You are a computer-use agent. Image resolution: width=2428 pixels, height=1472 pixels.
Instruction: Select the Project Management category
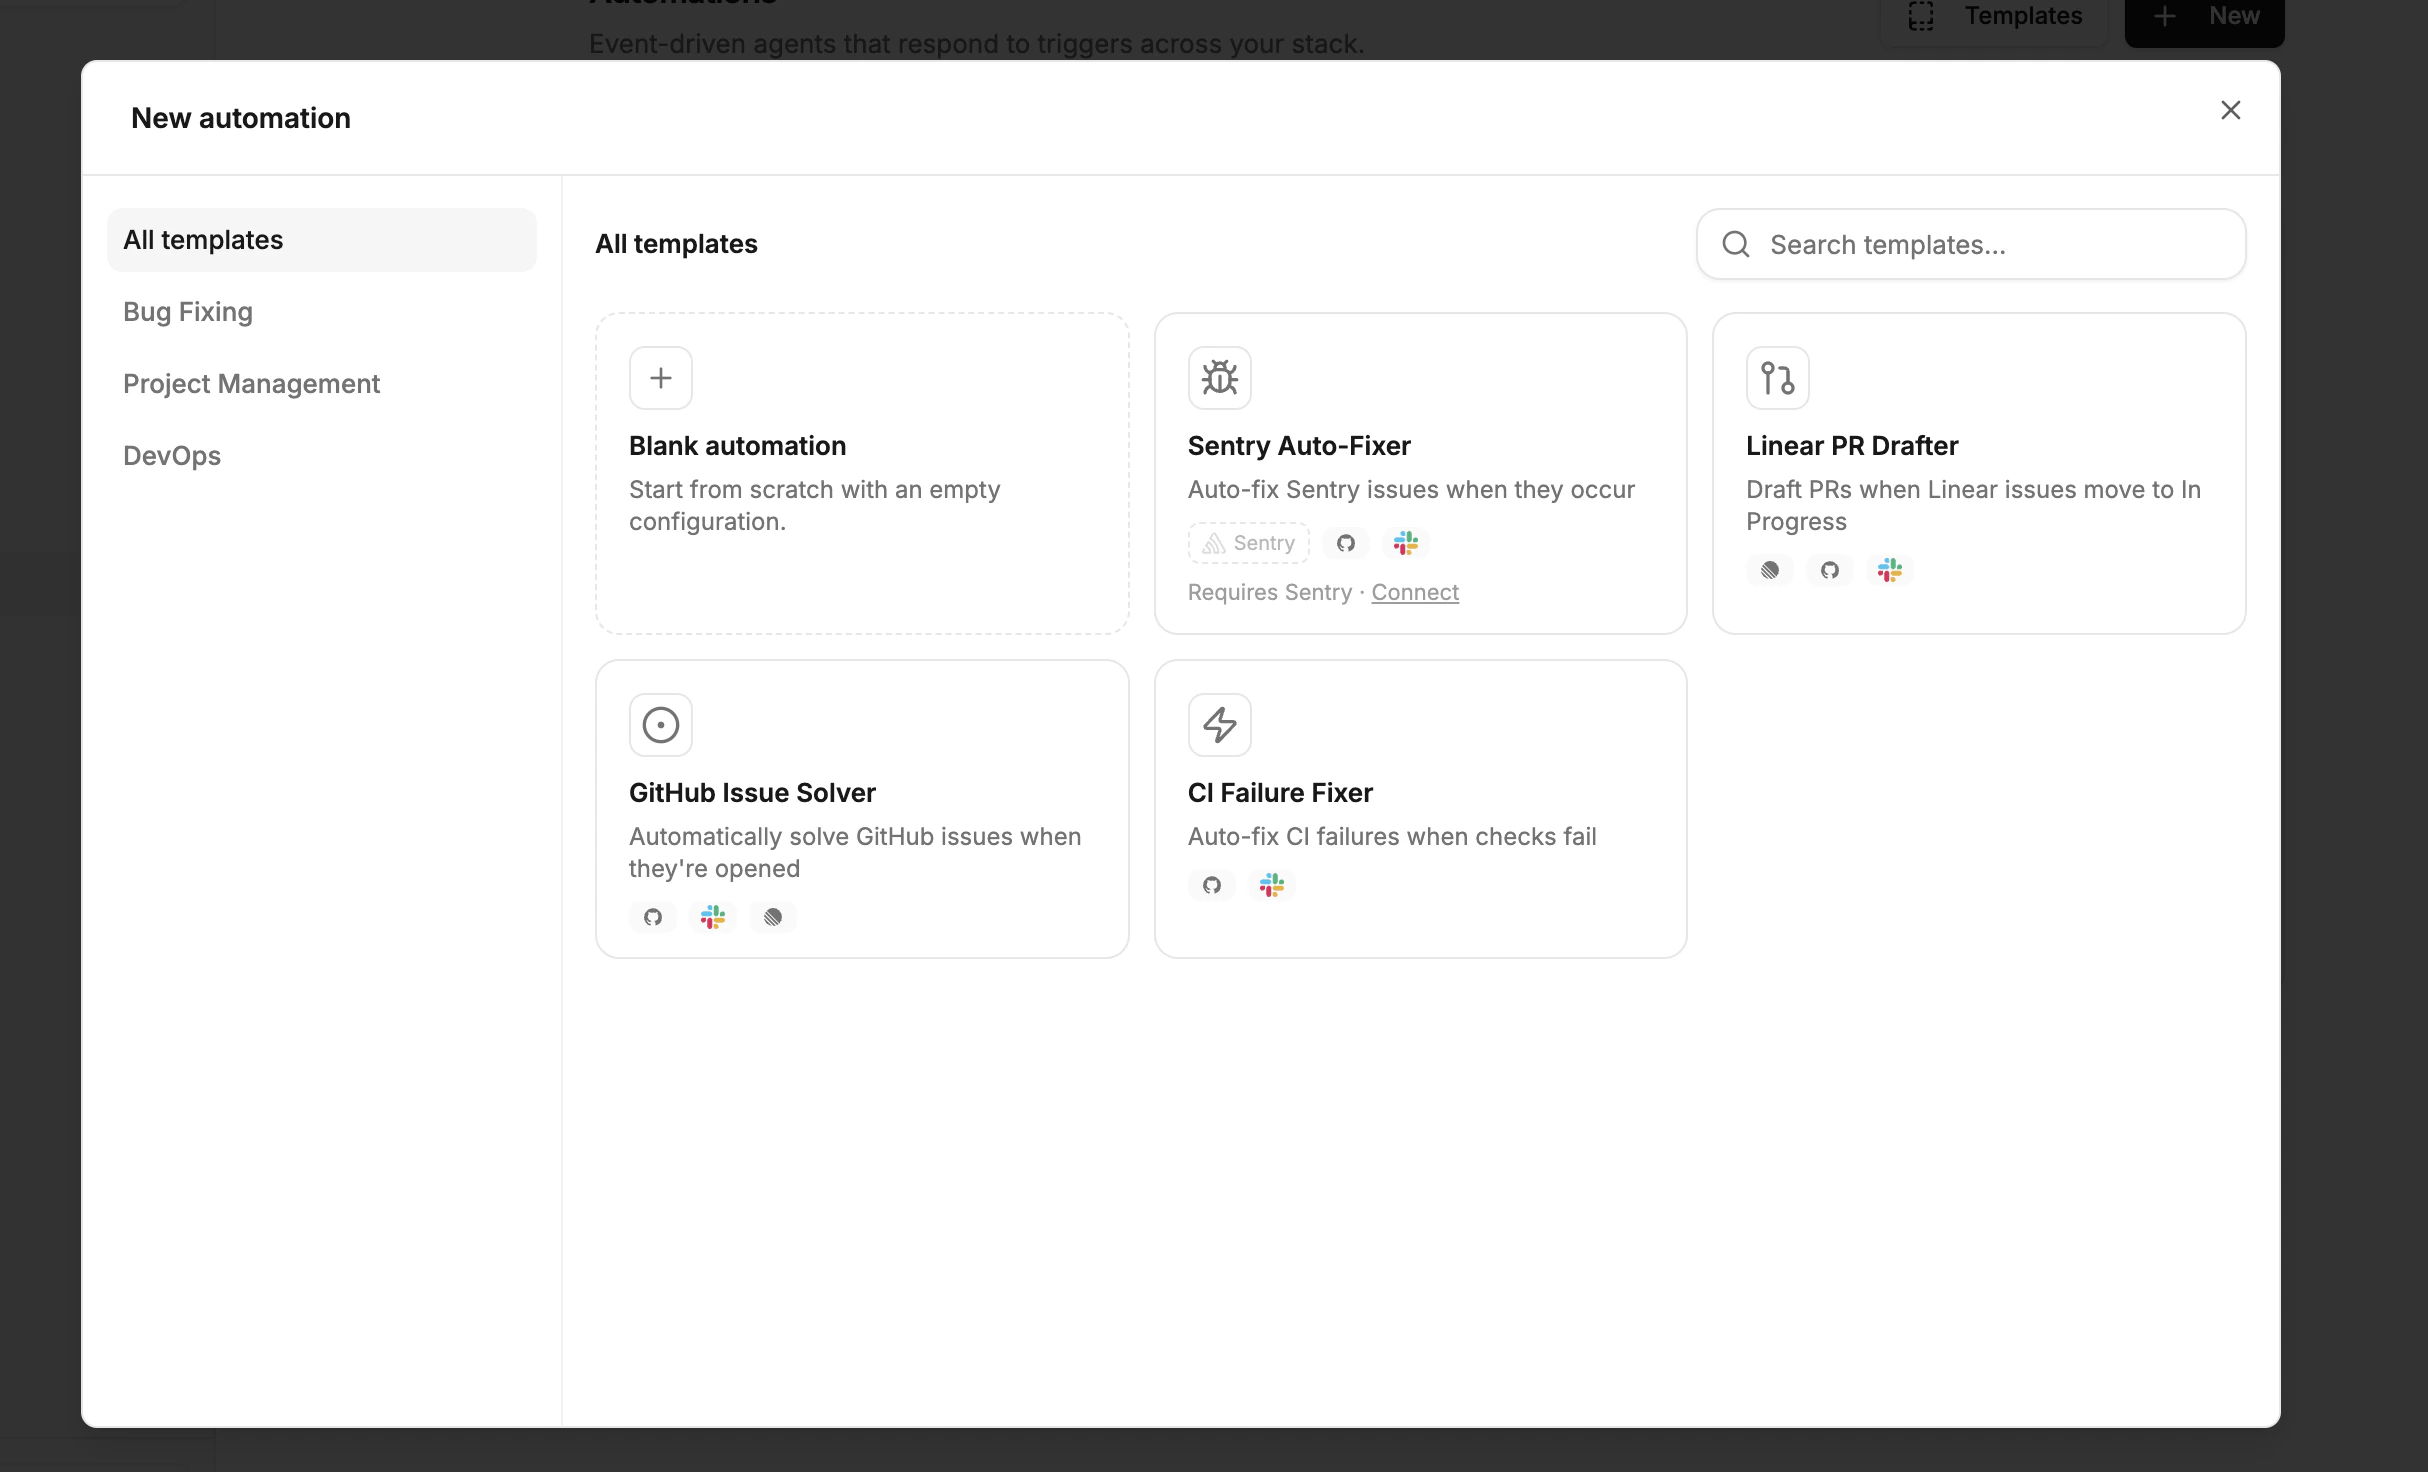(251, 383)
